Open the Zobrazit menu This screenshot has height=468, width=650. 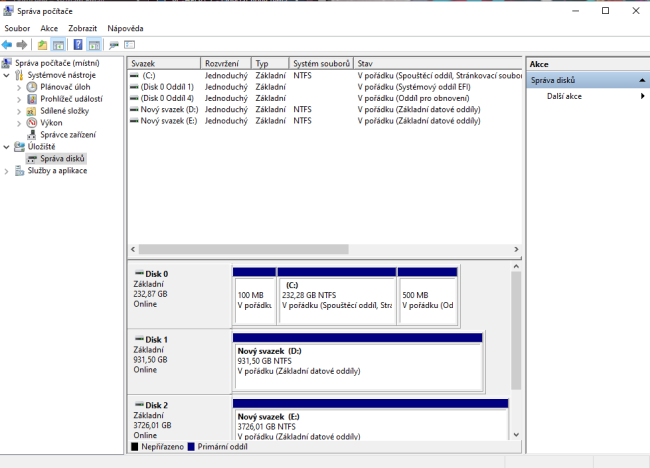[x=82, y=28]
